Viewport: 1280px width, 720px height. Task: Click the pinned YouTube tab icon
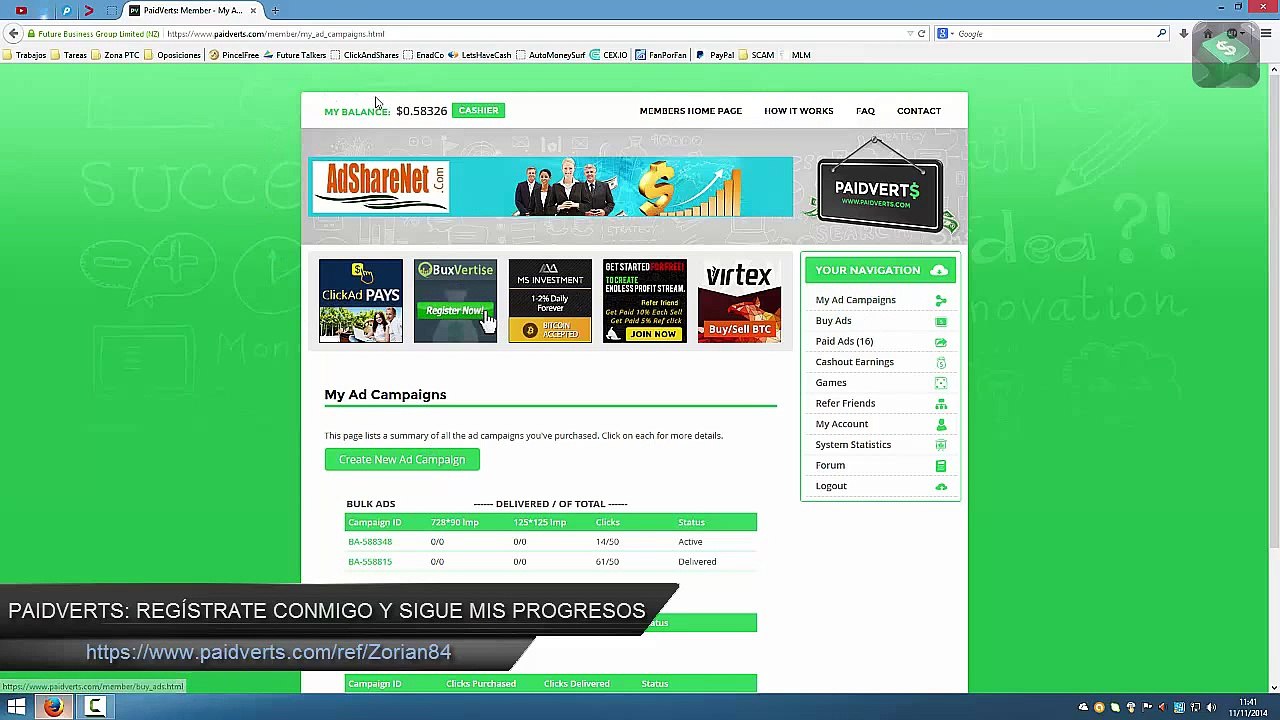pos(21,10)
